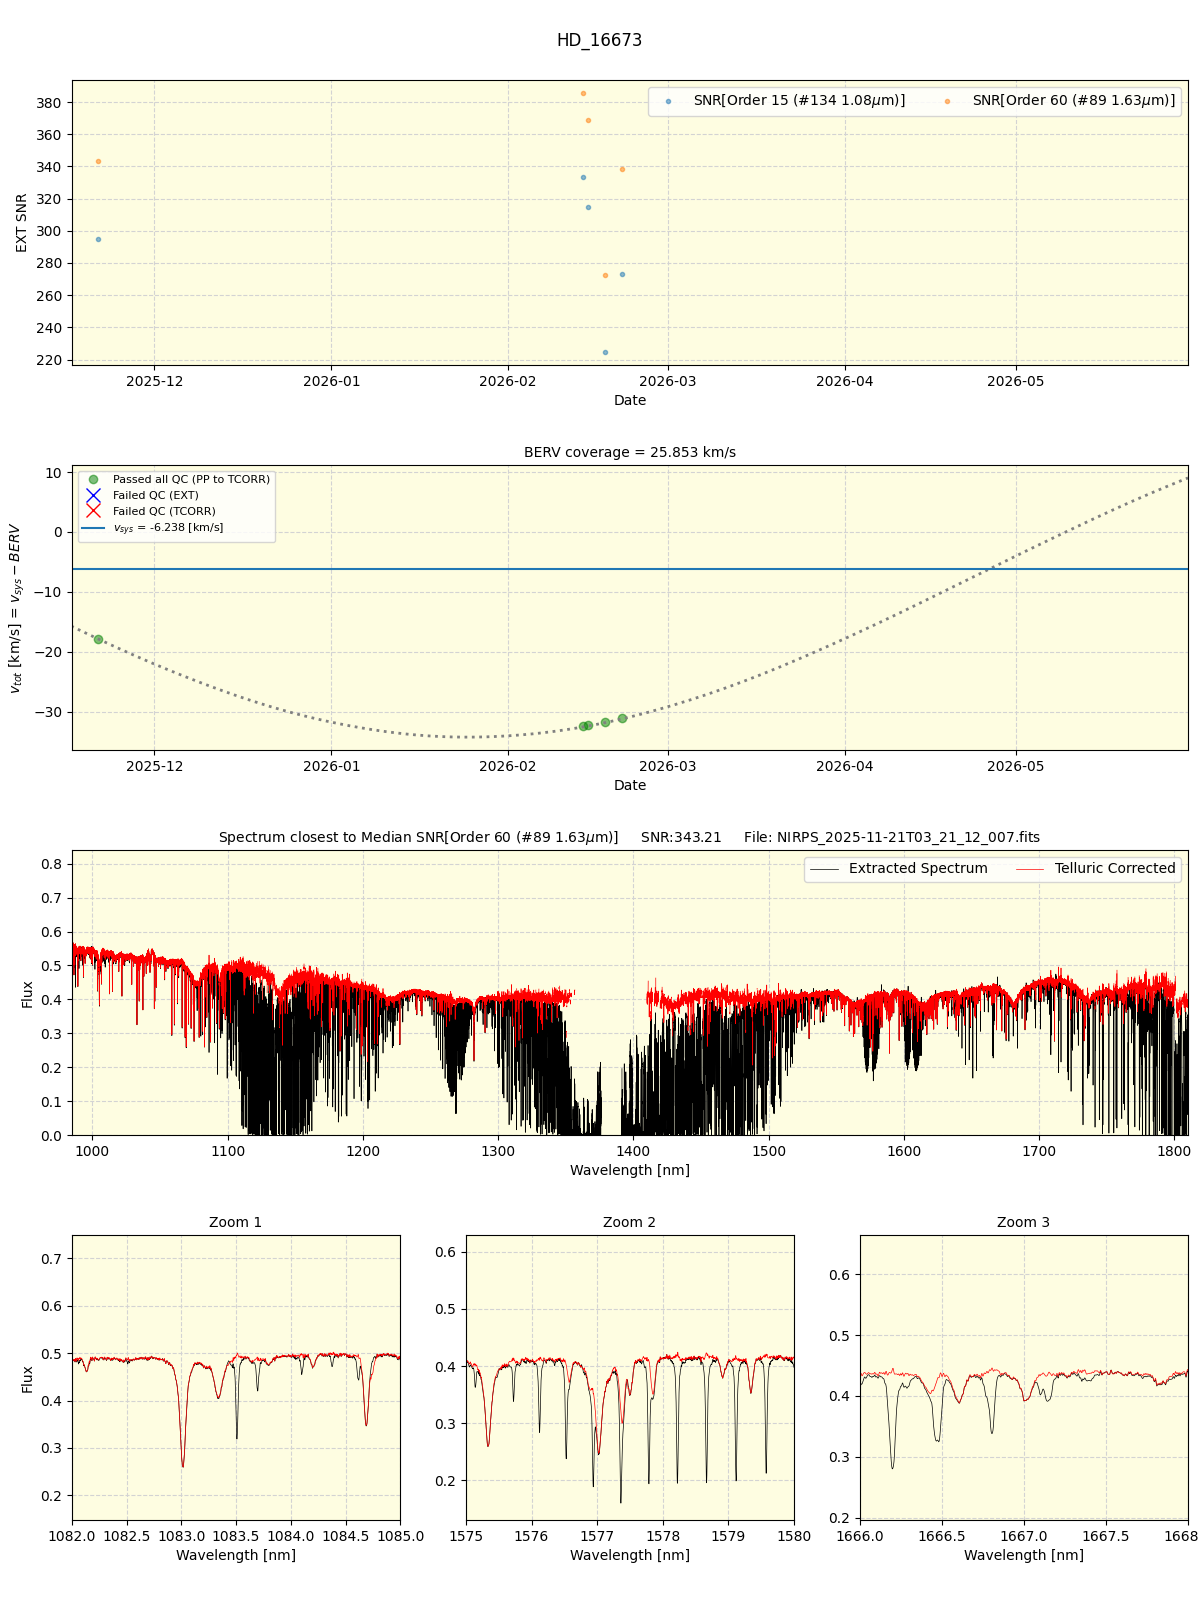Click the '1083.0' tick label in Zoom 1

181,1536
